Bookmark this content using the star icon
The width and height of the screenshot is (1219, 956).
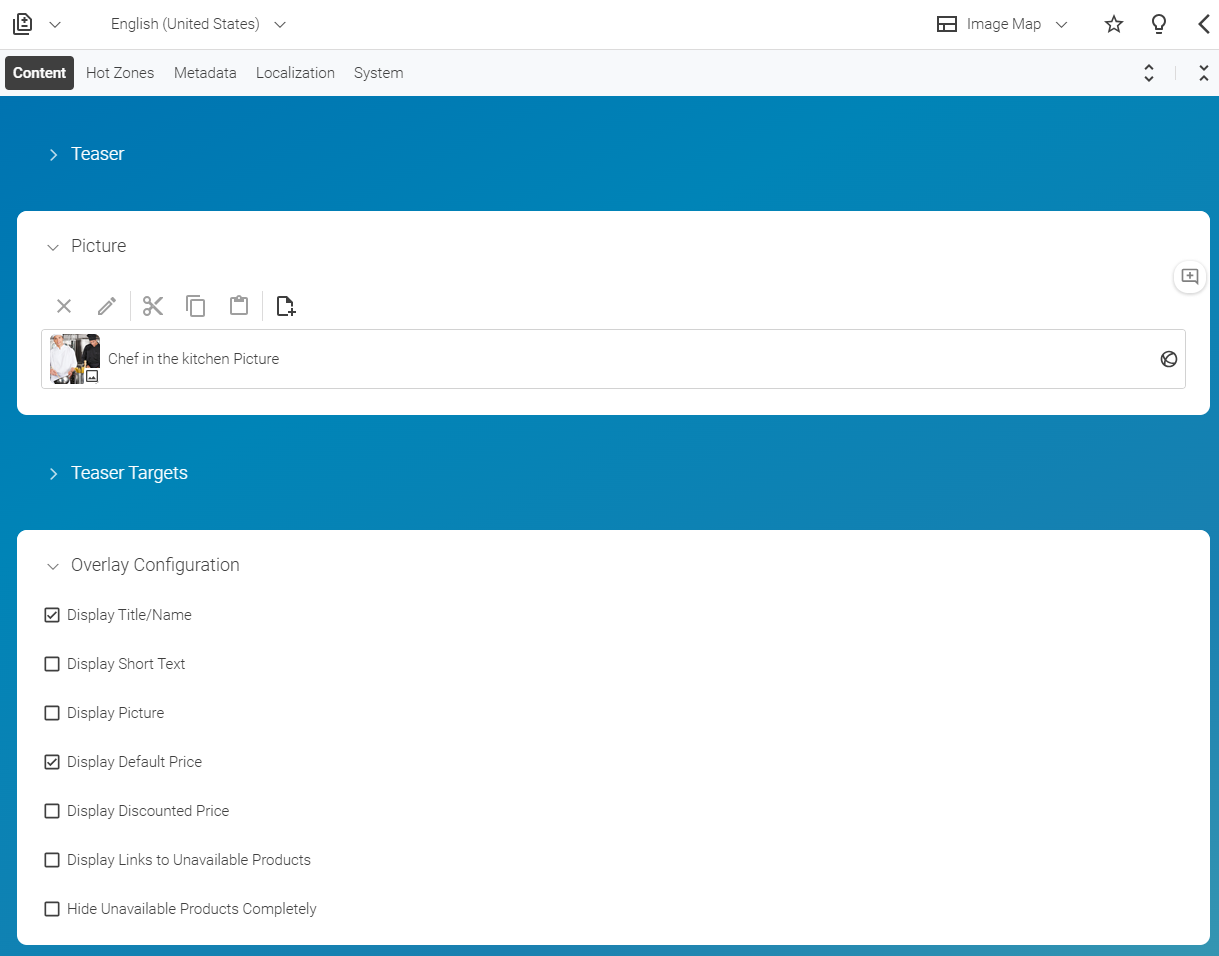[x=1113, y=24]
